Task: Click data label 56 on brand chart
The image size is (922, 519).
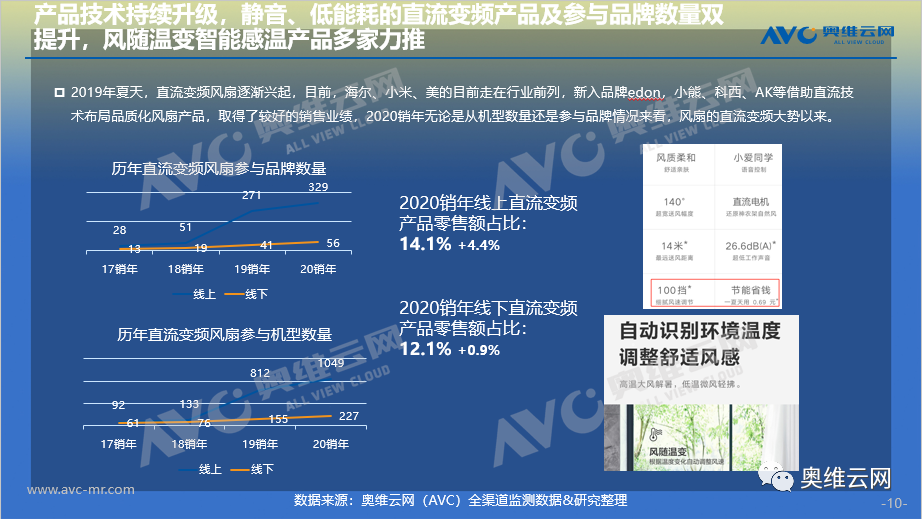Action: click(333, 243)
